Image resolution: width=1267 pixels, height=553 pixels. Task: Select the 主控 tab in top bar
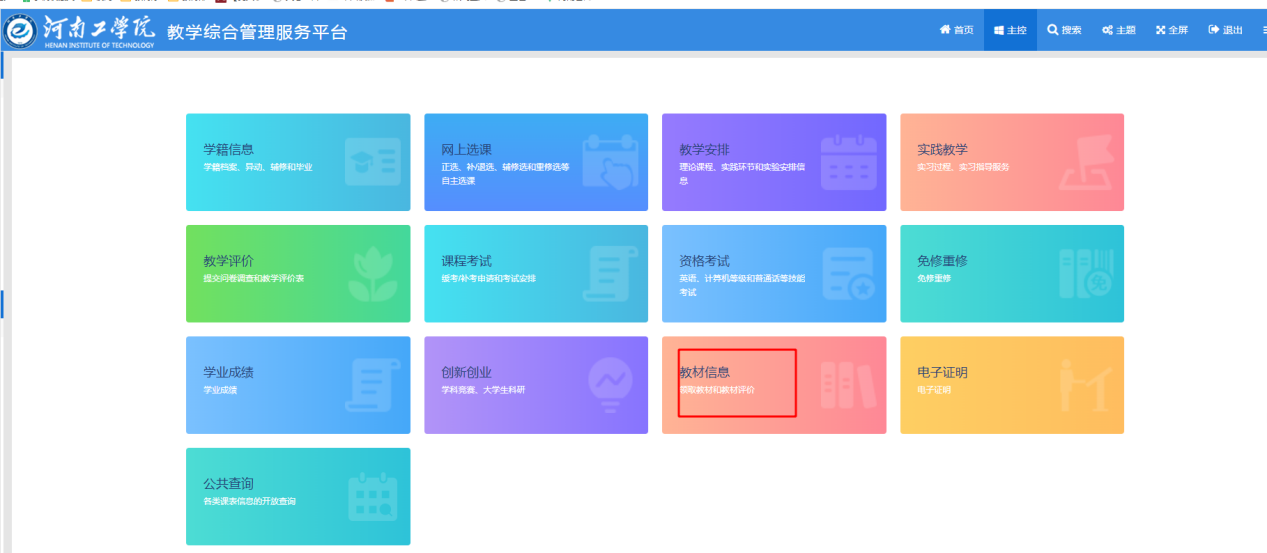click(x=1010, y=30)
